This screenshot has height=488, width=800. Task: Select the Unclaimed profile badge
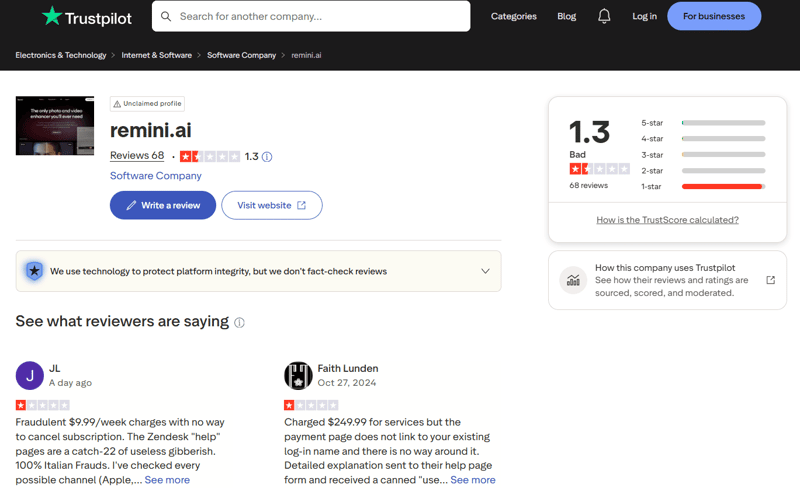tap(147, 104)
